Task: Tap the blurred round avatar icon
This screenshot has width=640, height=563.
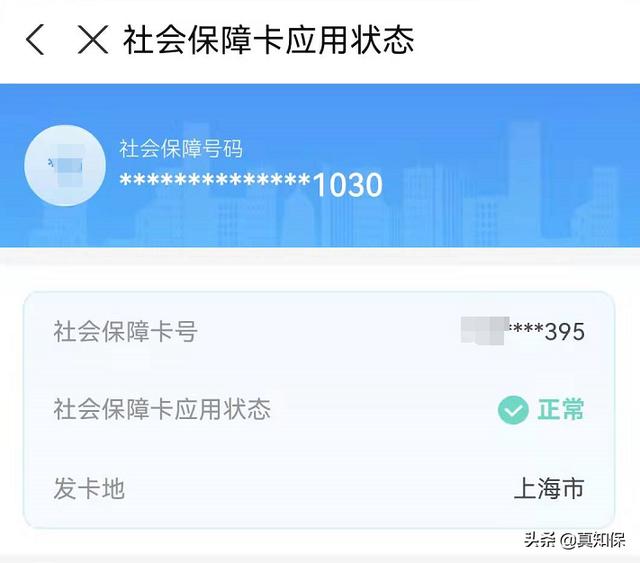Action: (x=65, y=165)
